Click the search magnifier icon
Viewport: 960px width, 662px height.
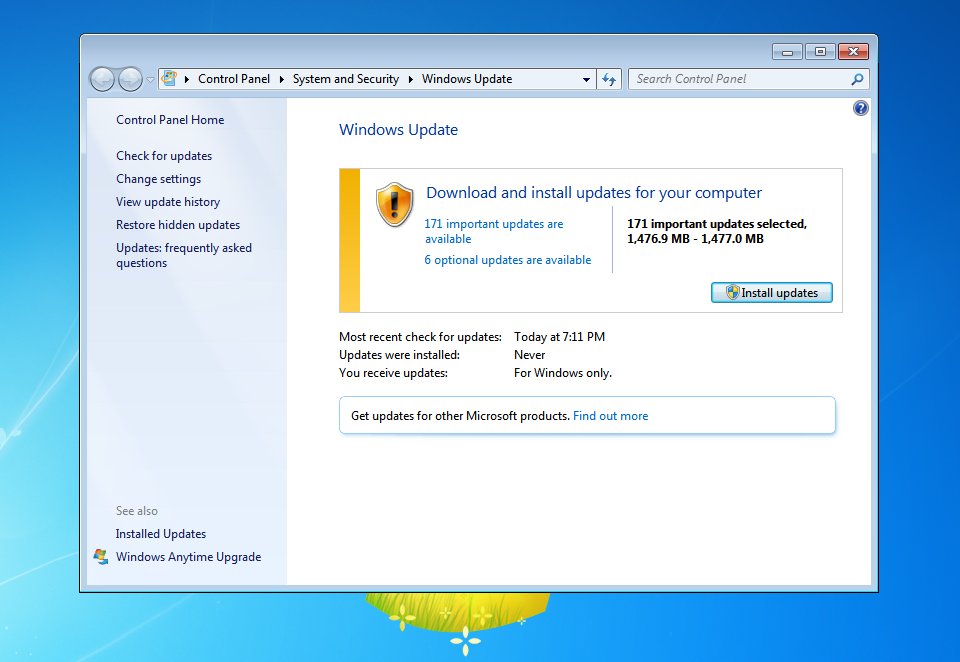click(858, 79)
